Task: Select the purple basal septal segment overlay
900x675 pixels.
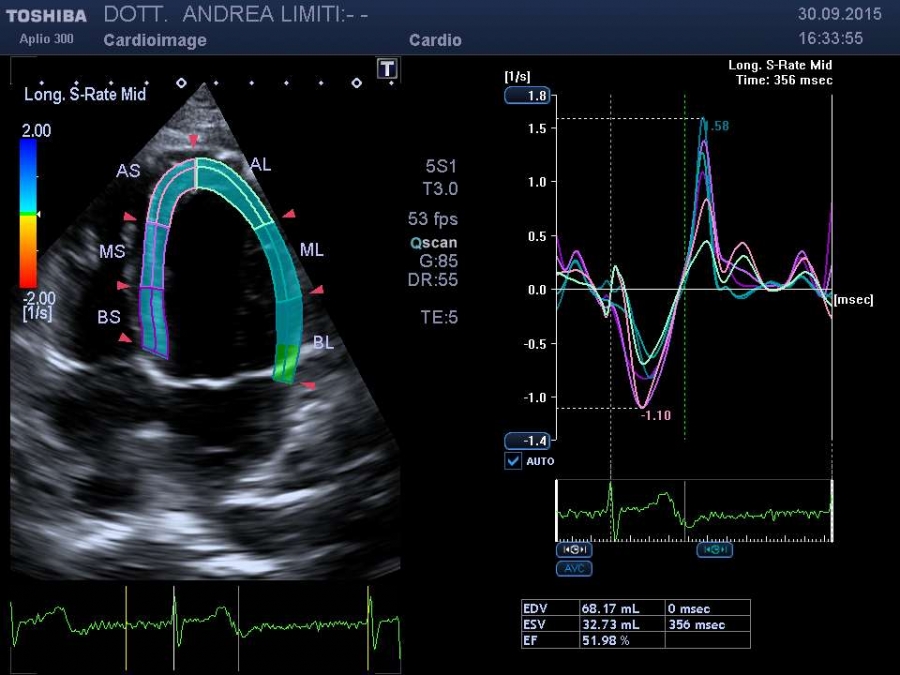Action: pyautogui.click(x=155, y=320)
